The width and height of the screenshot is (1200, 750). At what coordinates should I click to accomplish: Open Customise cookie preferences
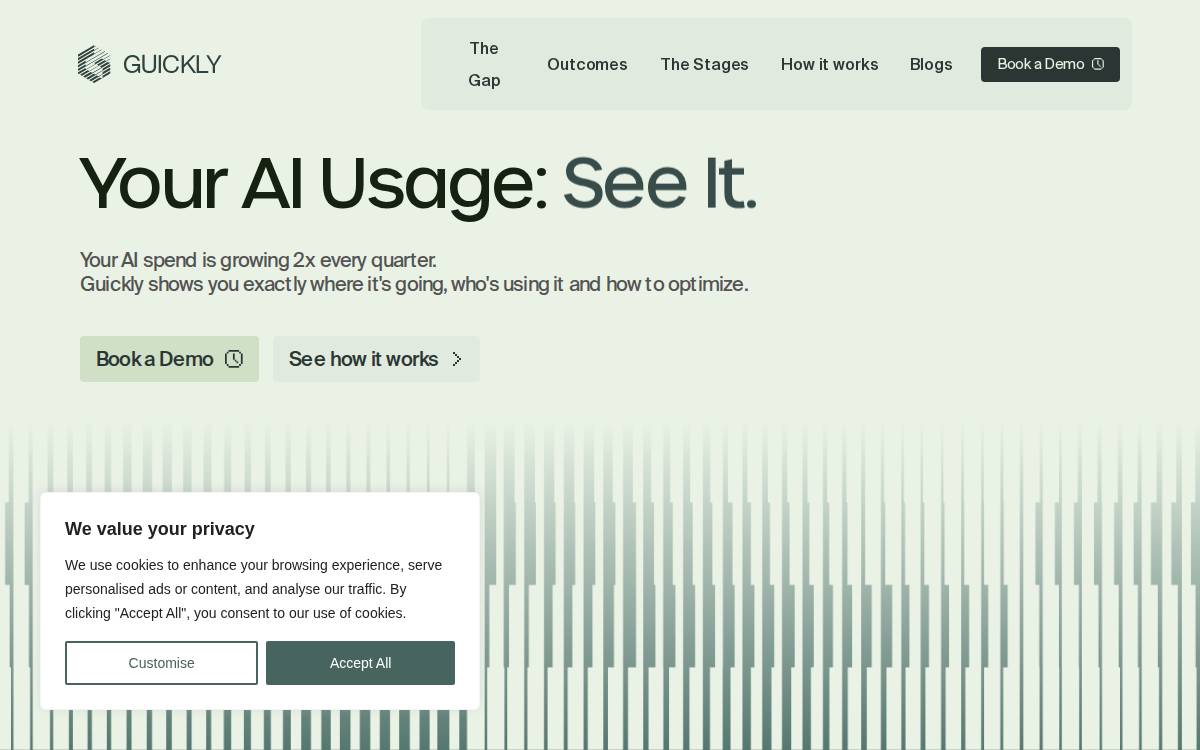click(x=161, y=663)
